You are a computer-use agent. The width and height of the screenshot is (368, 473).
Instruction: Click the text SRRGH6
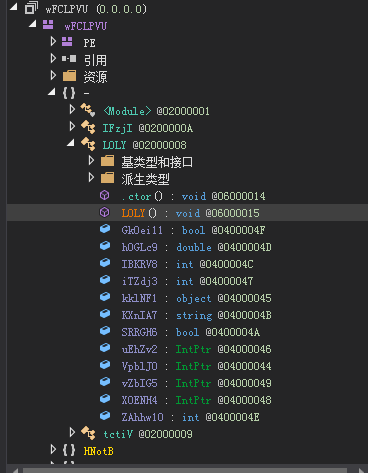pyautogui.click(x=139, y=332)
